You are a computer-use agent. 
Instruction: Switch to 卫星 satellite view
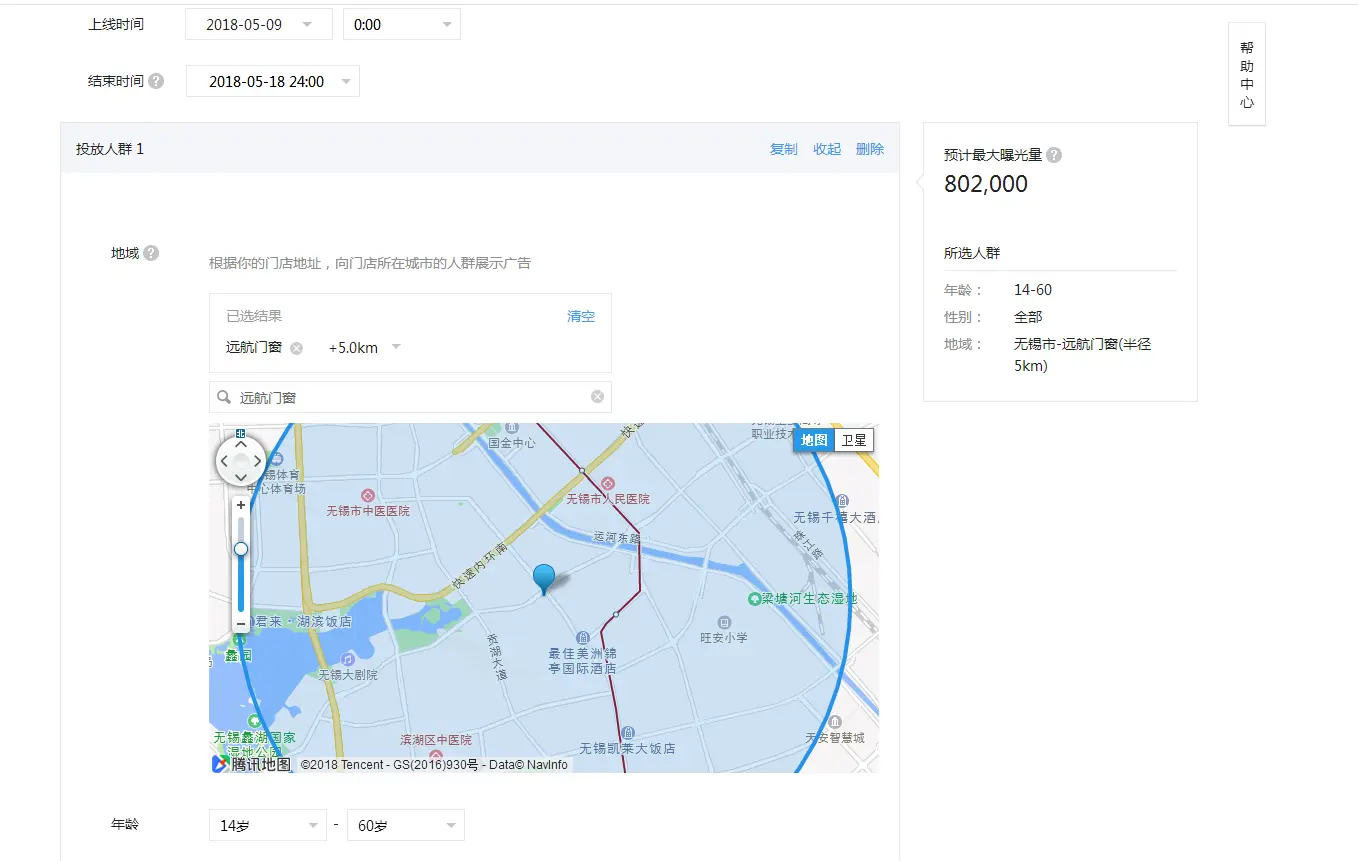point(854,440)
